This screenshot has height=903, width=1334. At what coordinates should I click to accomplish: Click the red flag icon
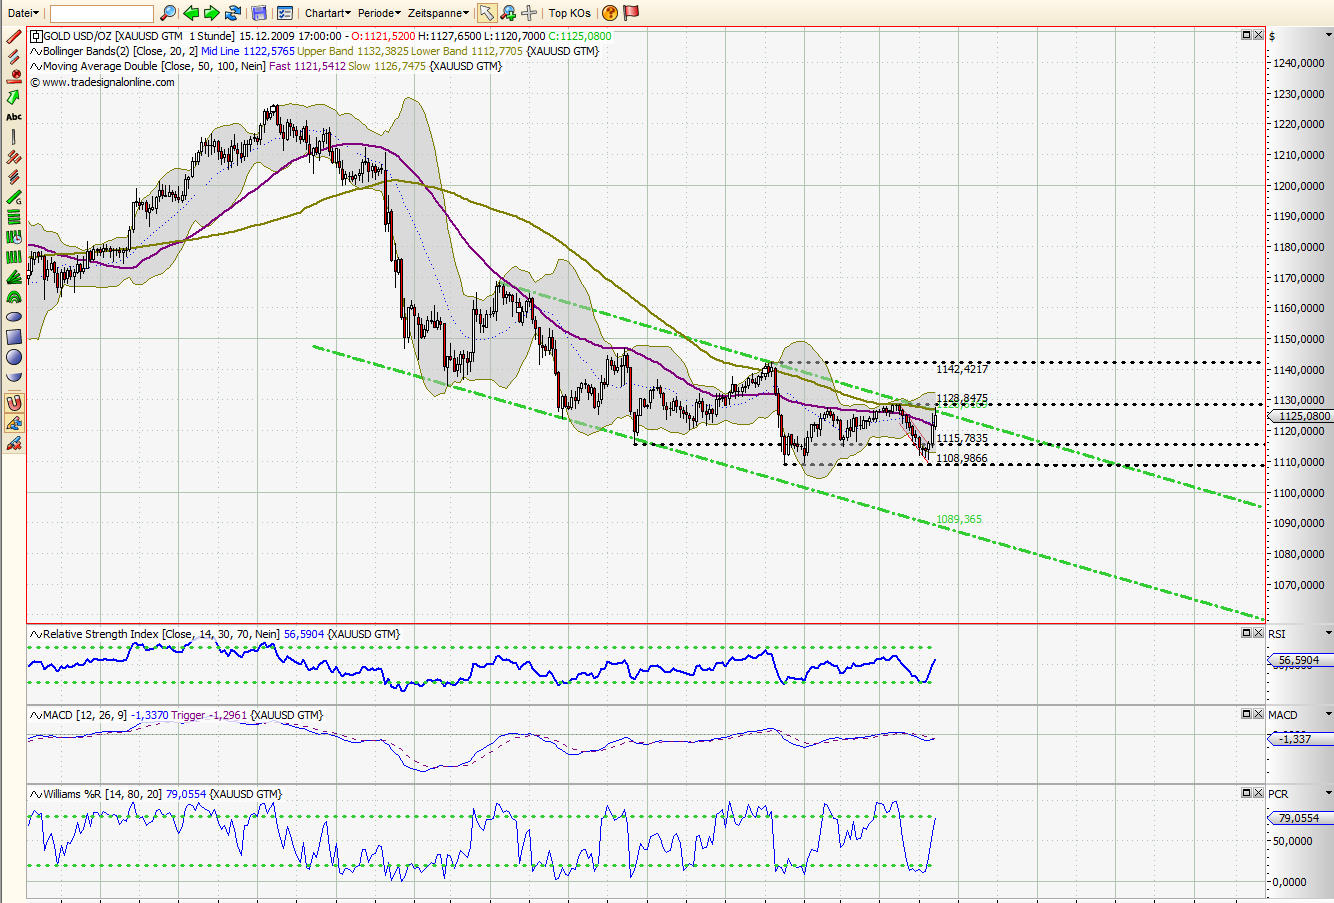coord(631,13)
